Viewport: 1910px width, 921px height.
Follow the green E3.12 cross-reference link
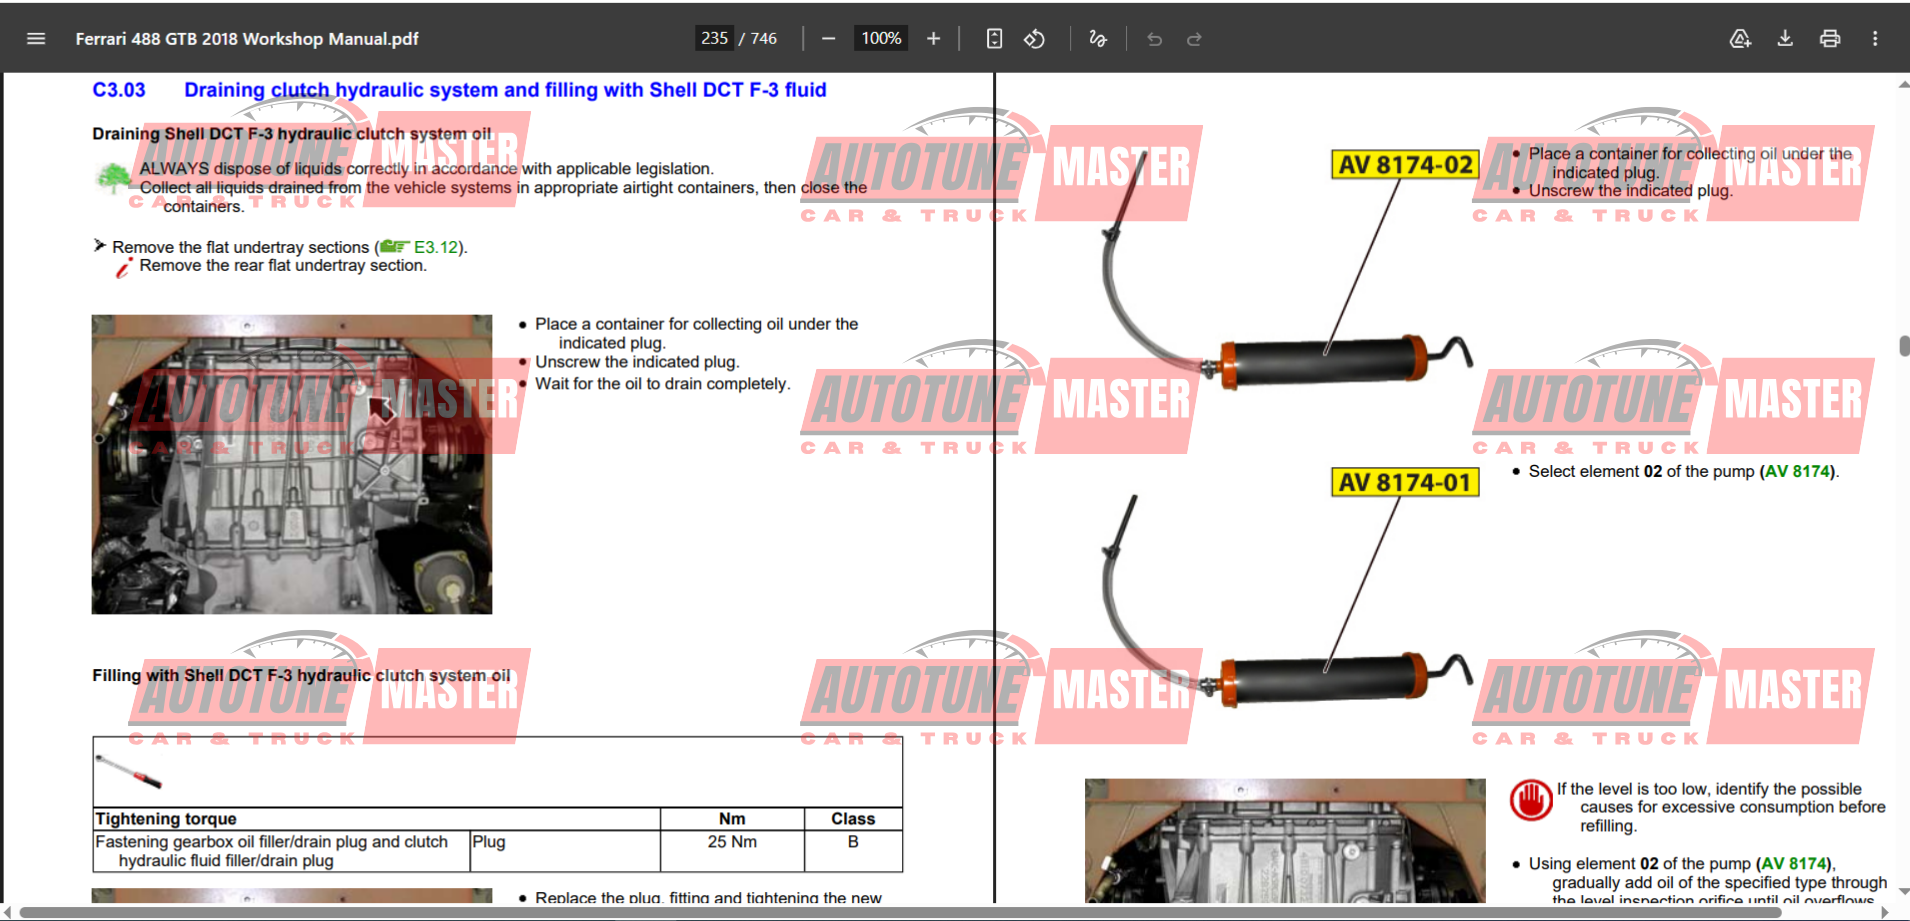435,247
